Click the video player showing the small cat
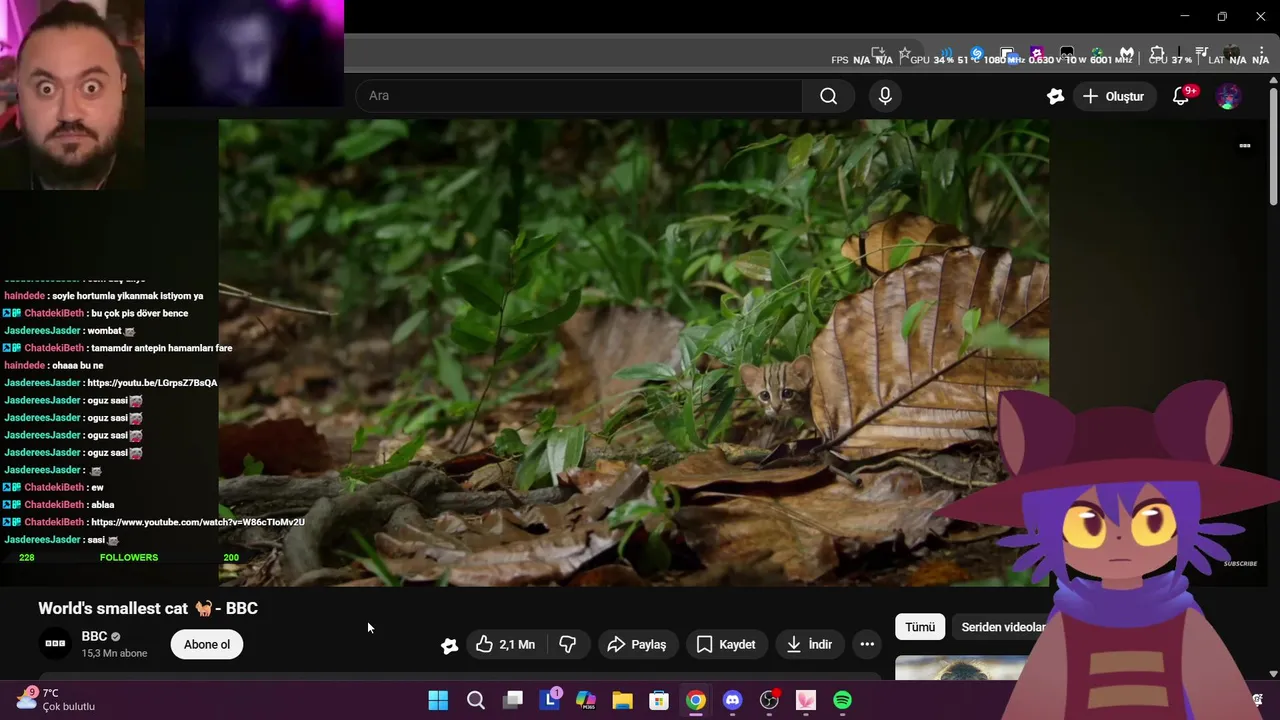Viewport: 1280px width, 720px height. [634, 352]
